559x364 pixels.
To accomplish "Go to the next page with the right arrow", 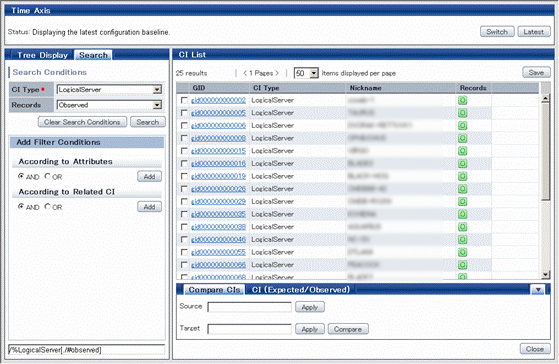I will click(277, 73).
